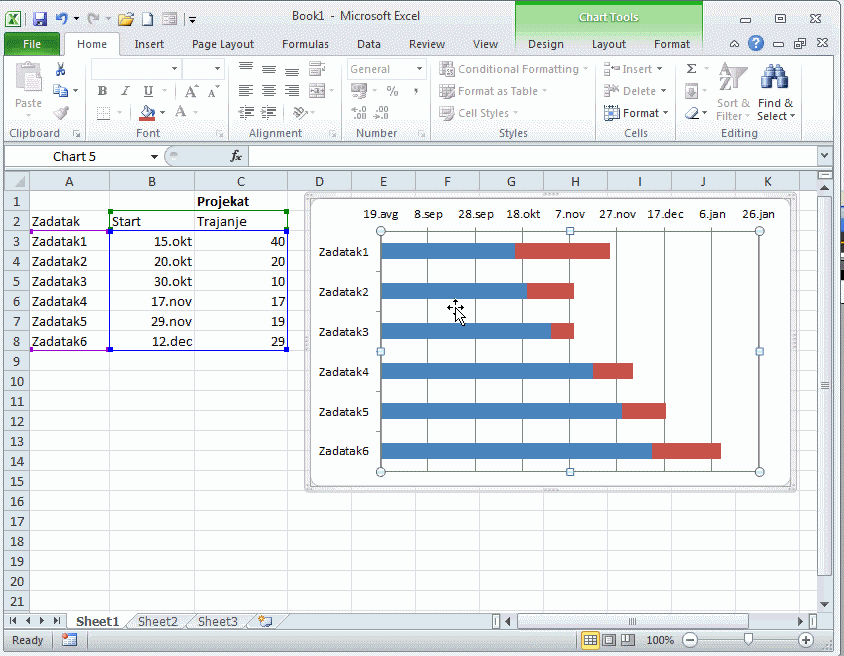The image size is (844, 656).
Task: Open Excel Help question mark icon
Action: tap(756, 44)
